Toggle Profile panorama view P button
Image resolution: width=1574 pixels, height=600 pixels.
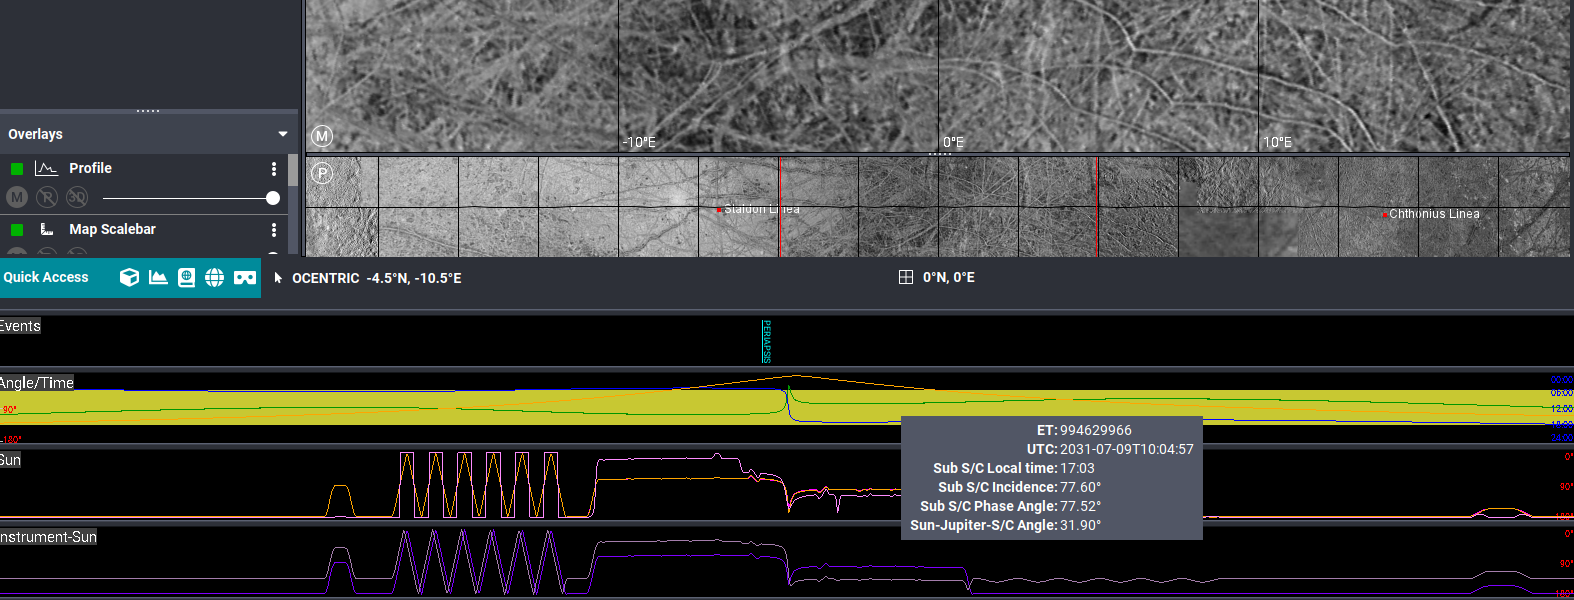pyautogui.click(x=47, y=197)
